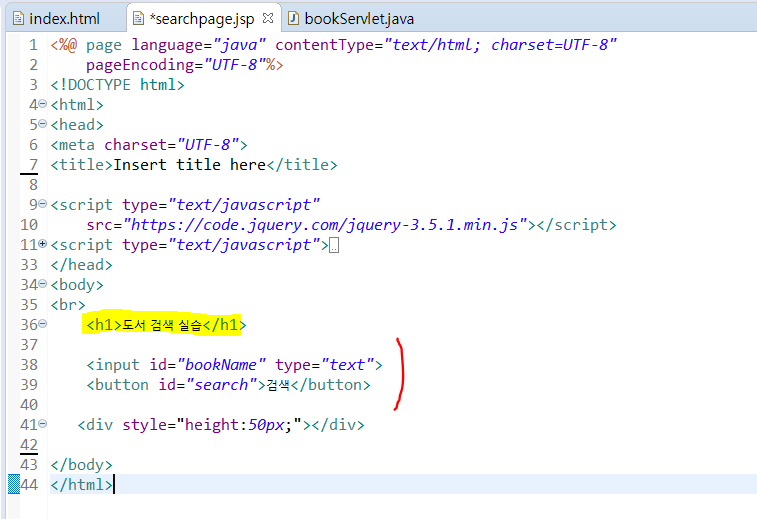Click the bookServlet.java file icon
Viewport: 757px width, 519px height.
click(293, 19)
